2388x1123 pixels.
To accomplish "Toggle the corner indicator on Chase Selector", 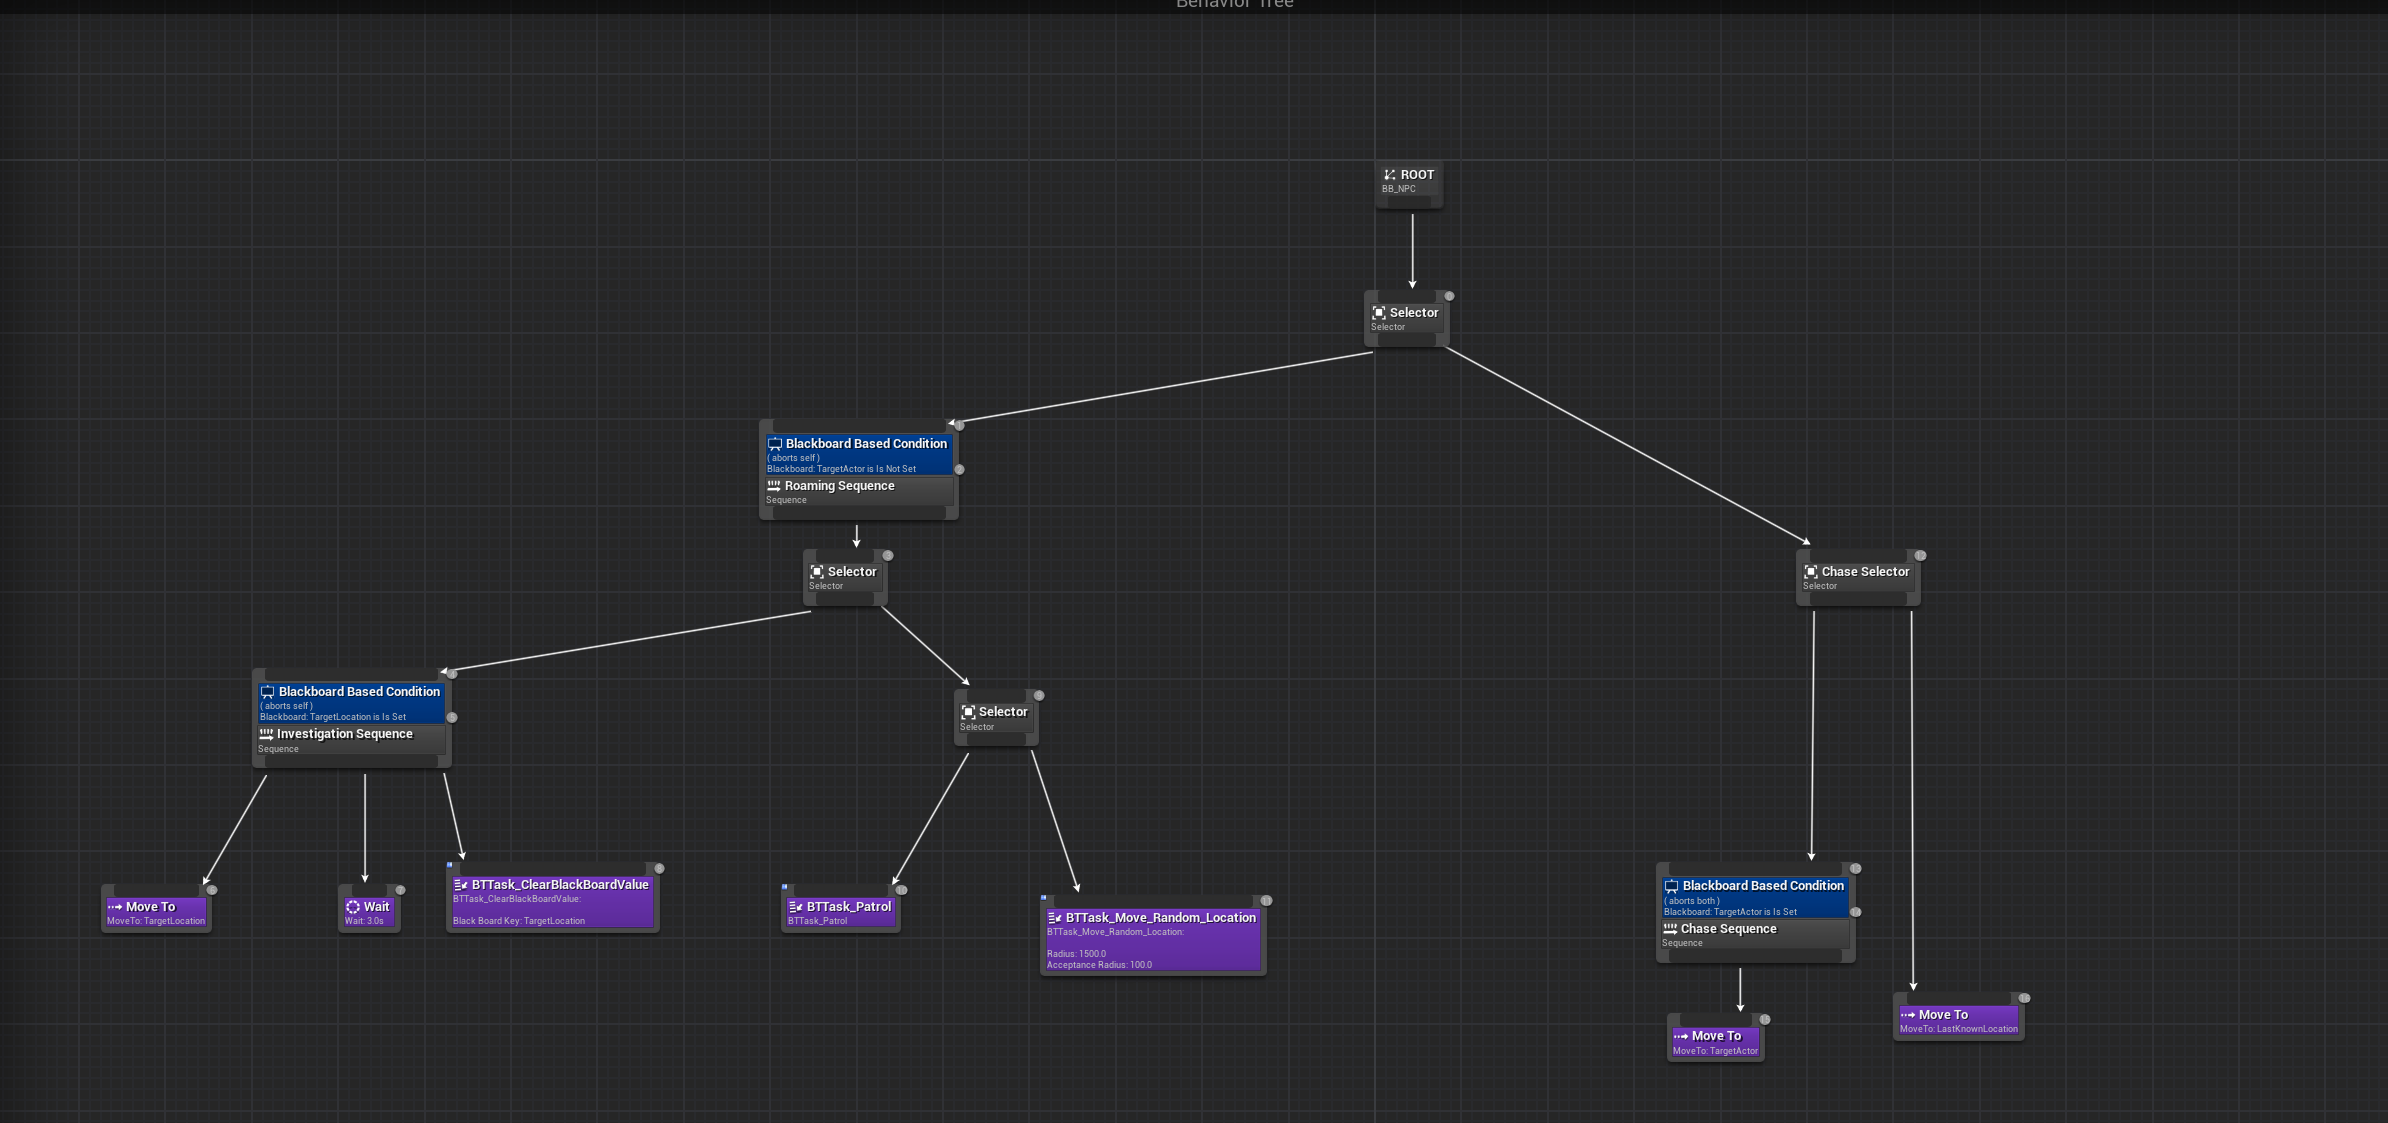I will 1918,555.
